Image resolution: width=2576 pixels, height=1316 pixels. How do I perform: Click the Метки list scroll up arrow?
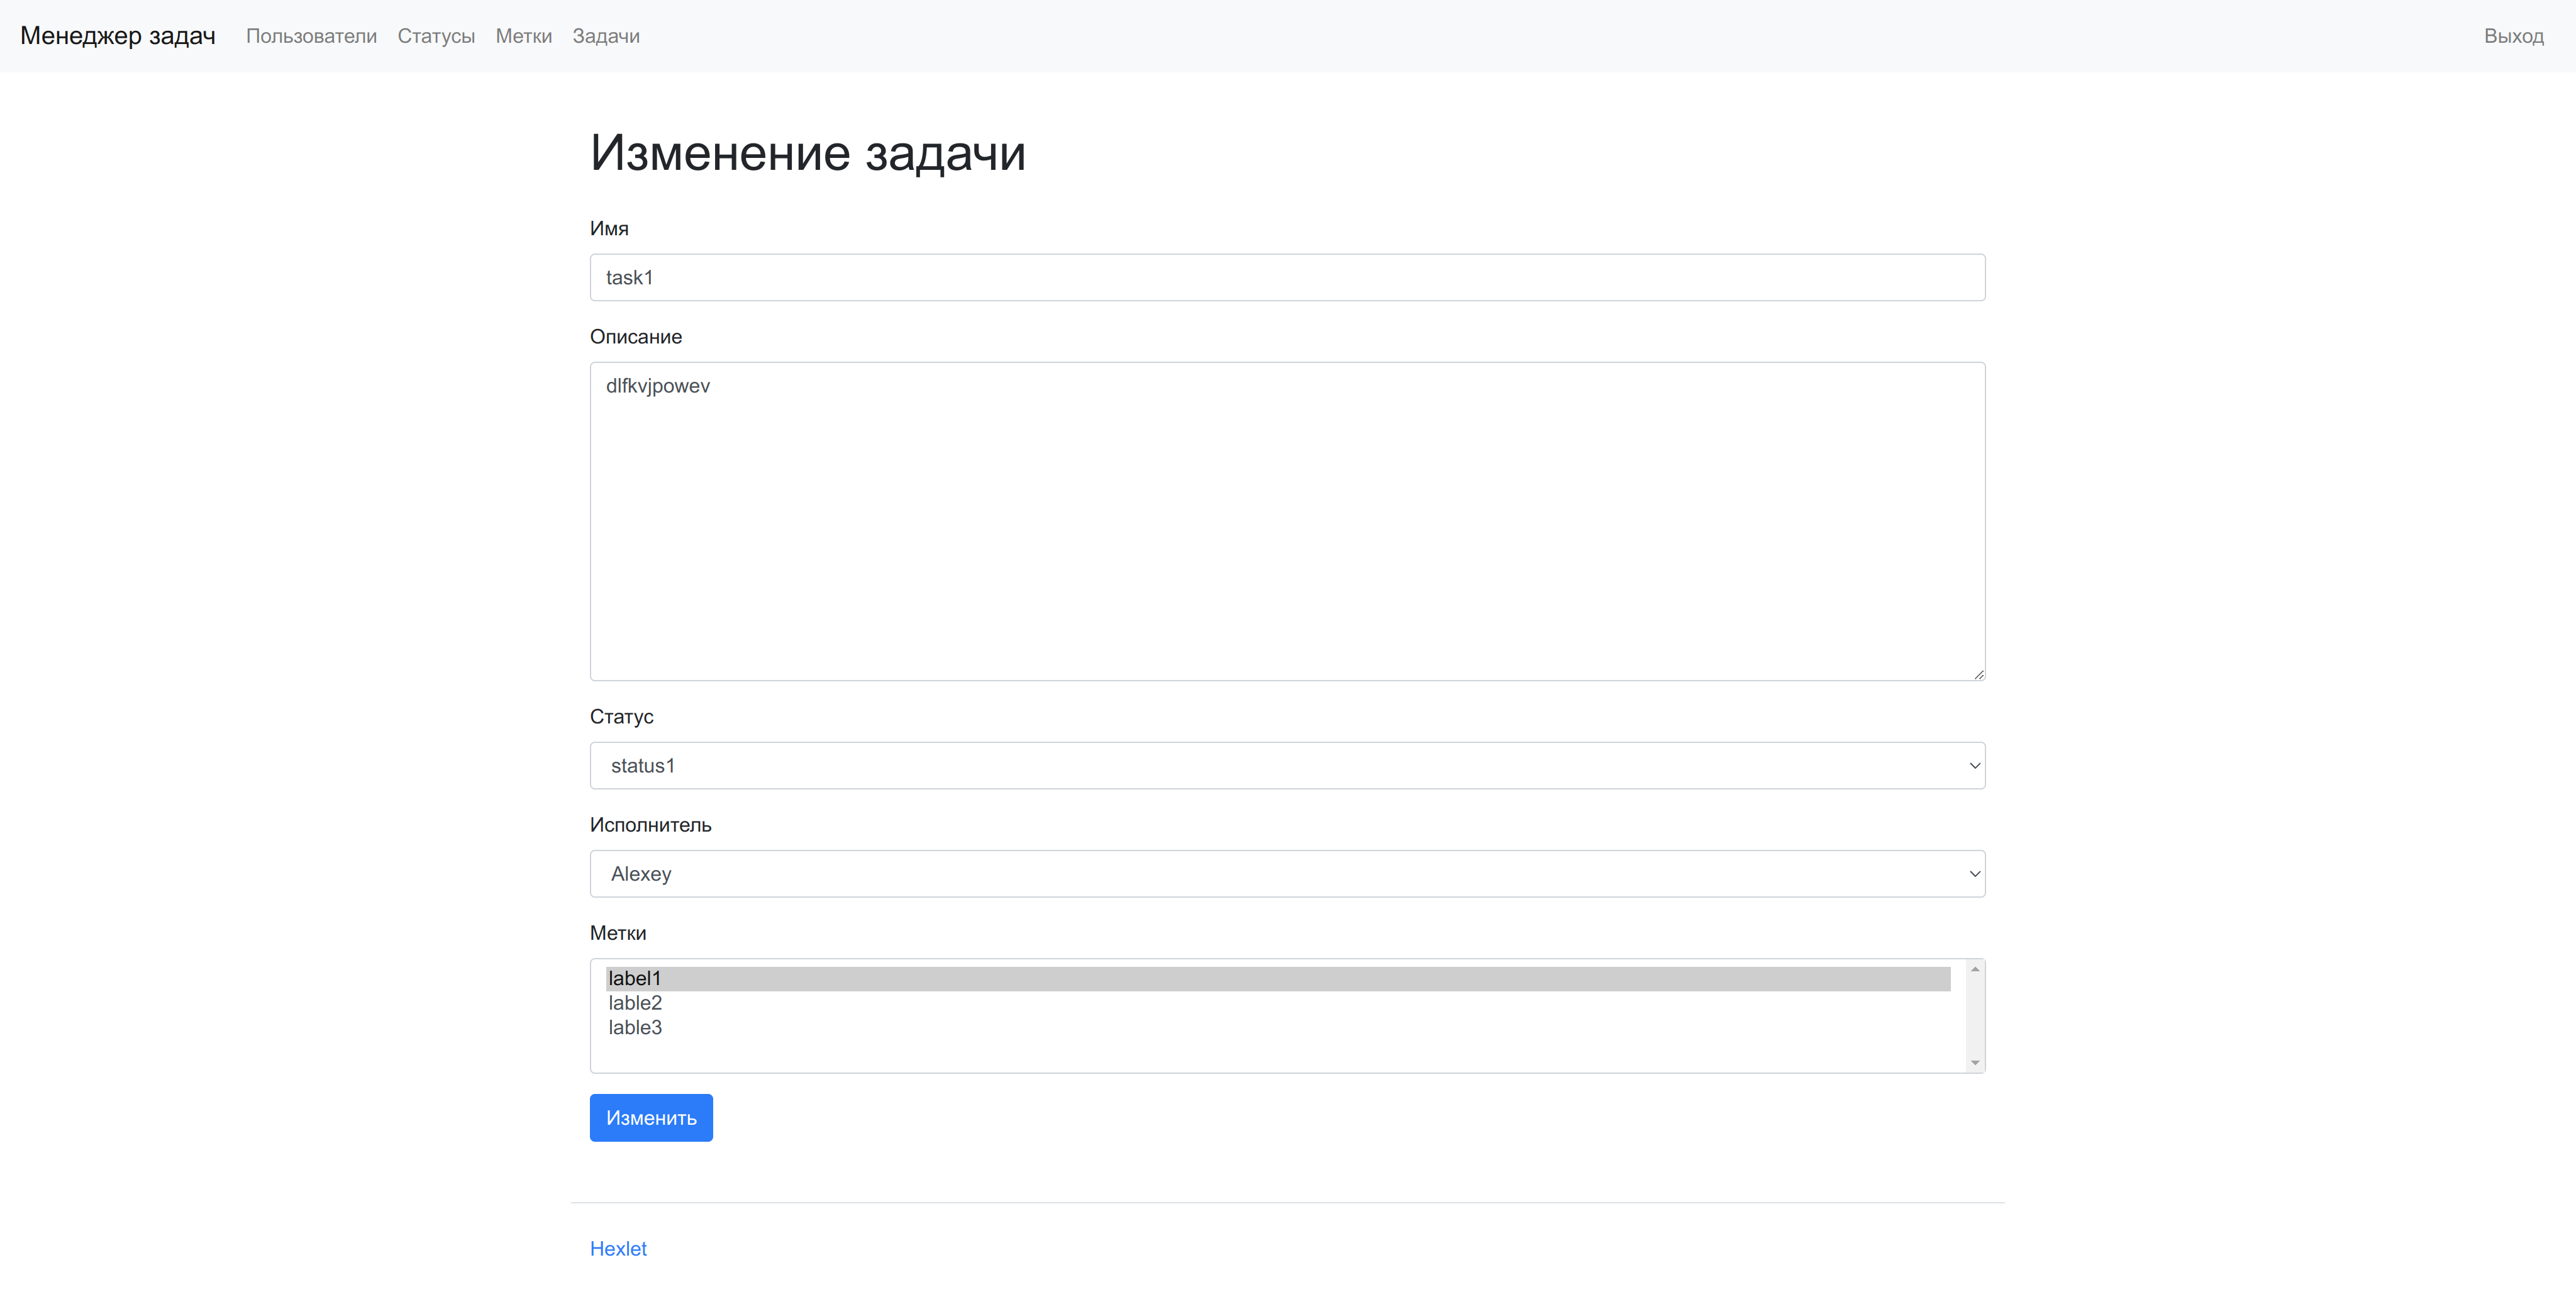[x=1975, y=969]
